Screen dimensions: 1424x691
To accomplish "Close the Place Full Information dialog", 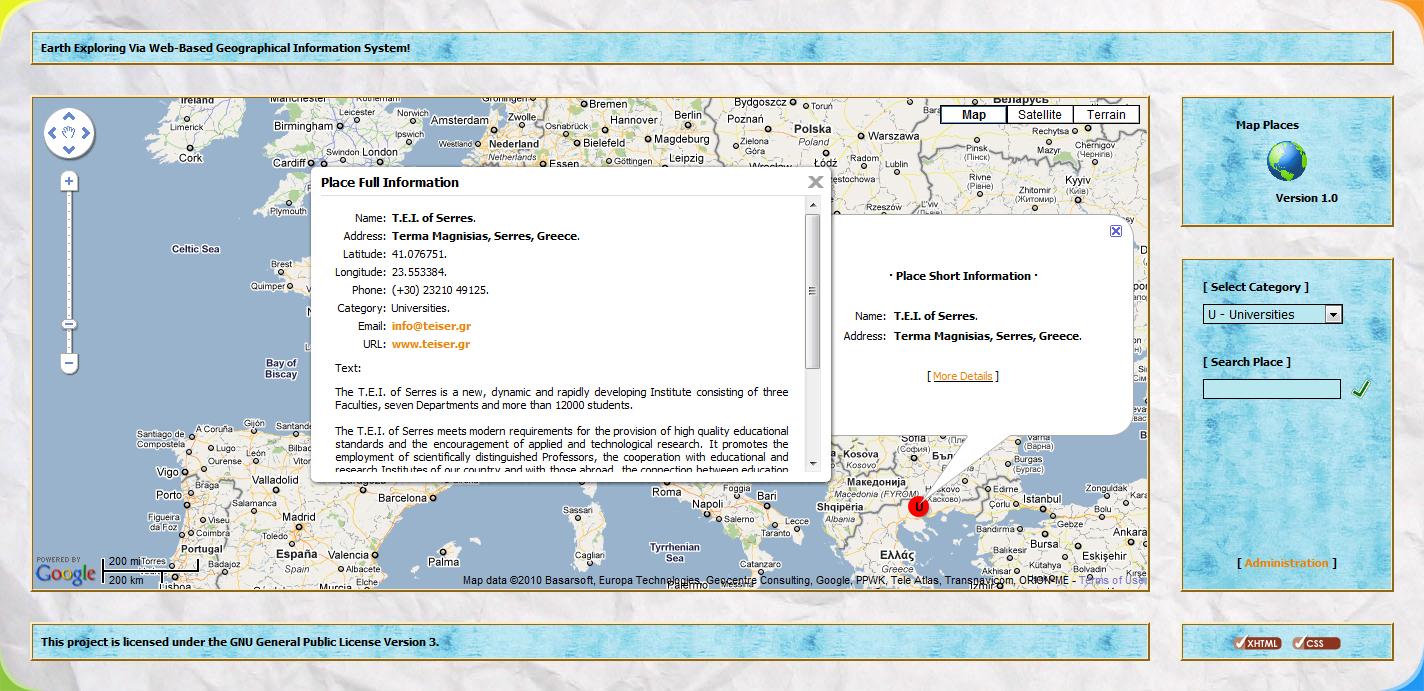I will pyautogui.click(x=815, y=182).
